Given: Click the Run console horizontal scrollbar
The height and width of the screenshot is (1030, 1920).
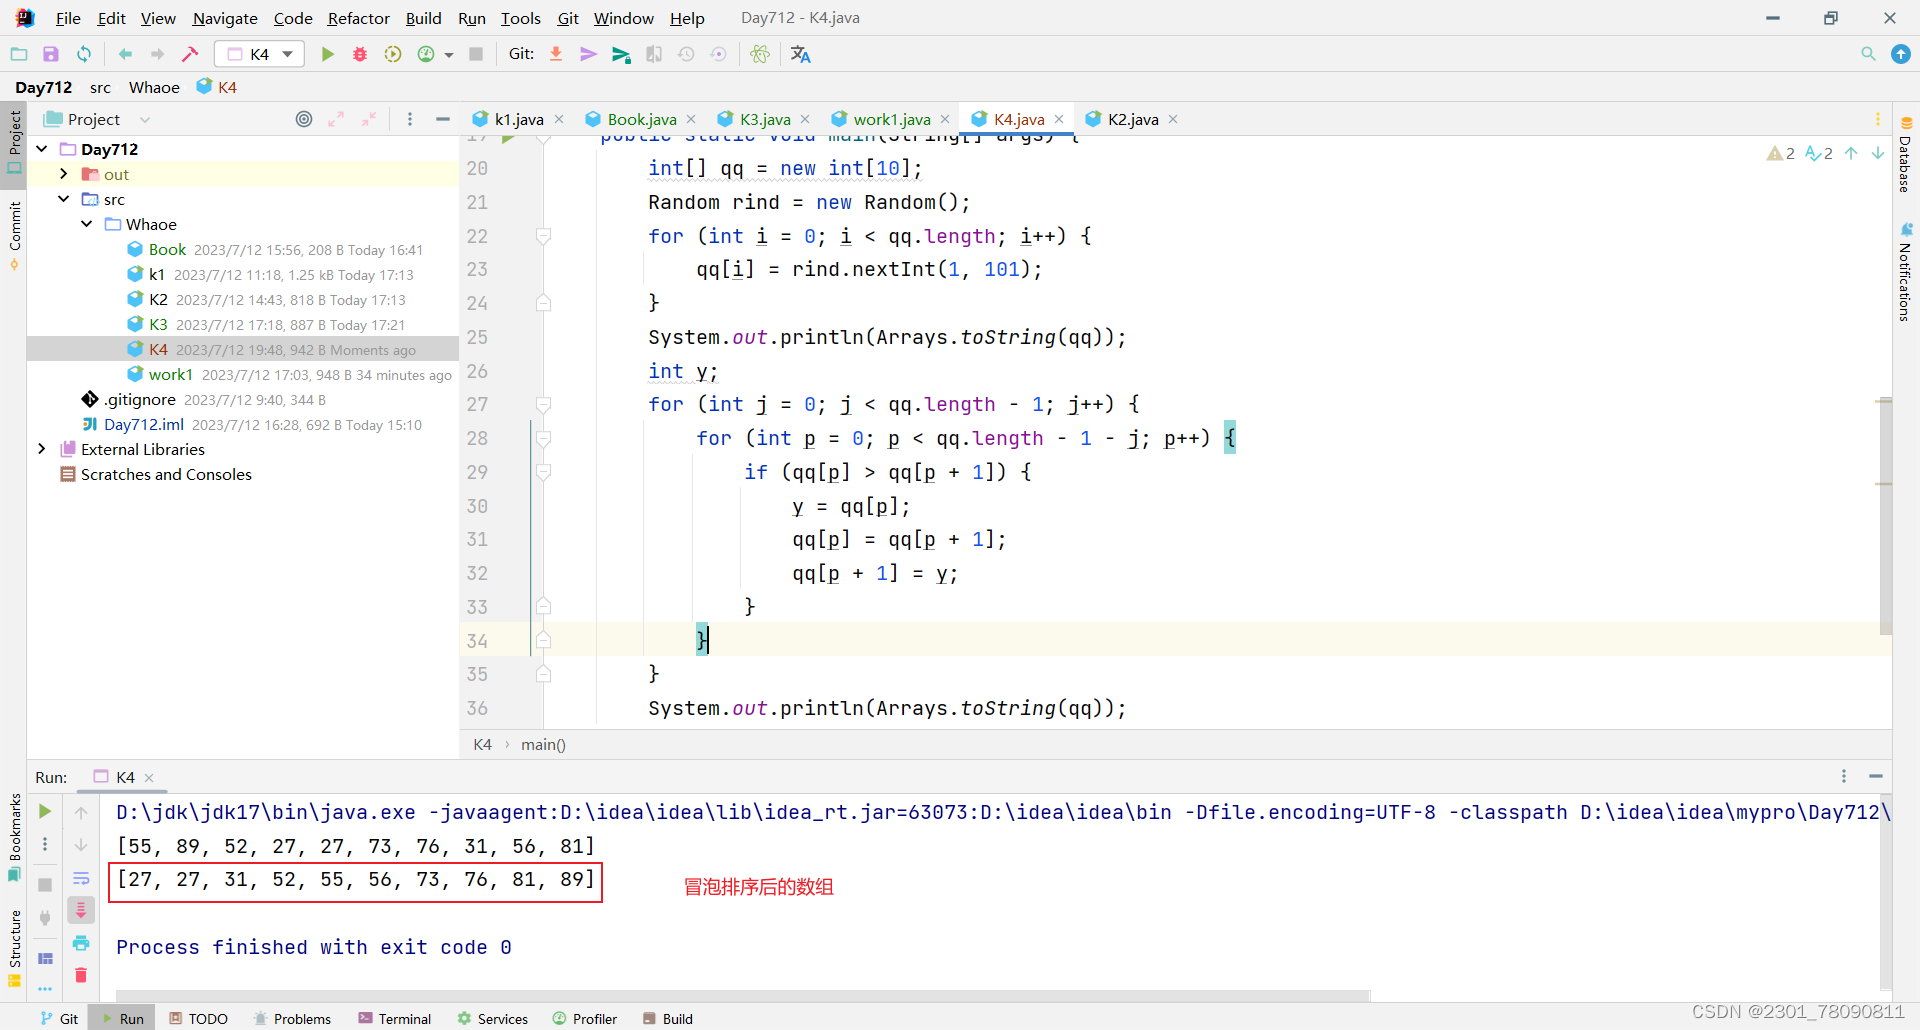Looking at the screenshot, I should pos(742,995).
